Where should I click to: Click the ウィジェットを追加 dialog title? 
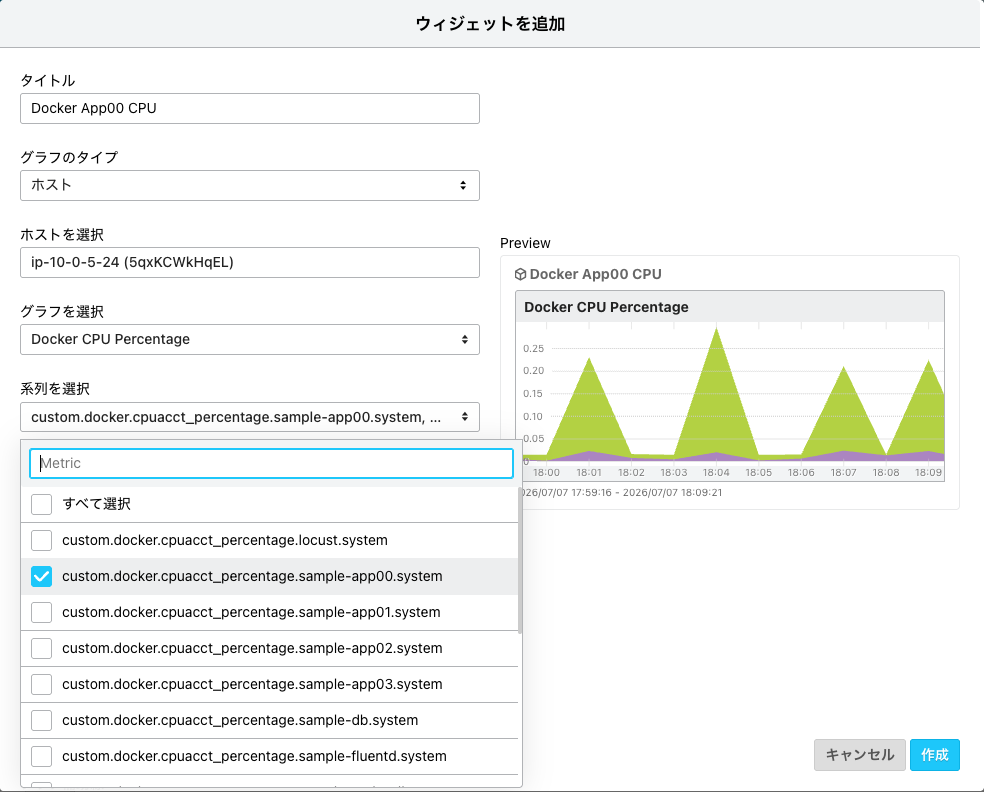(x=491, y=24)
